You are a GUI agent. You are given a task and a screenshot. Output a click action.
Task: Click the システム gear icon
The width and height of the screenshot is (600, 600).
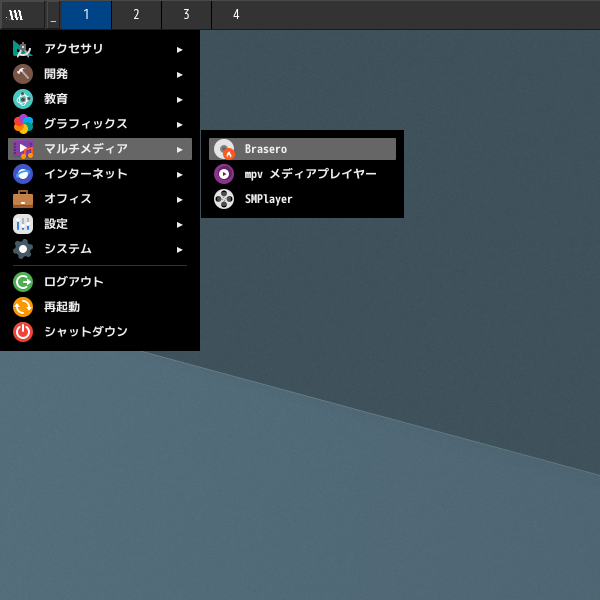(23, 249)
